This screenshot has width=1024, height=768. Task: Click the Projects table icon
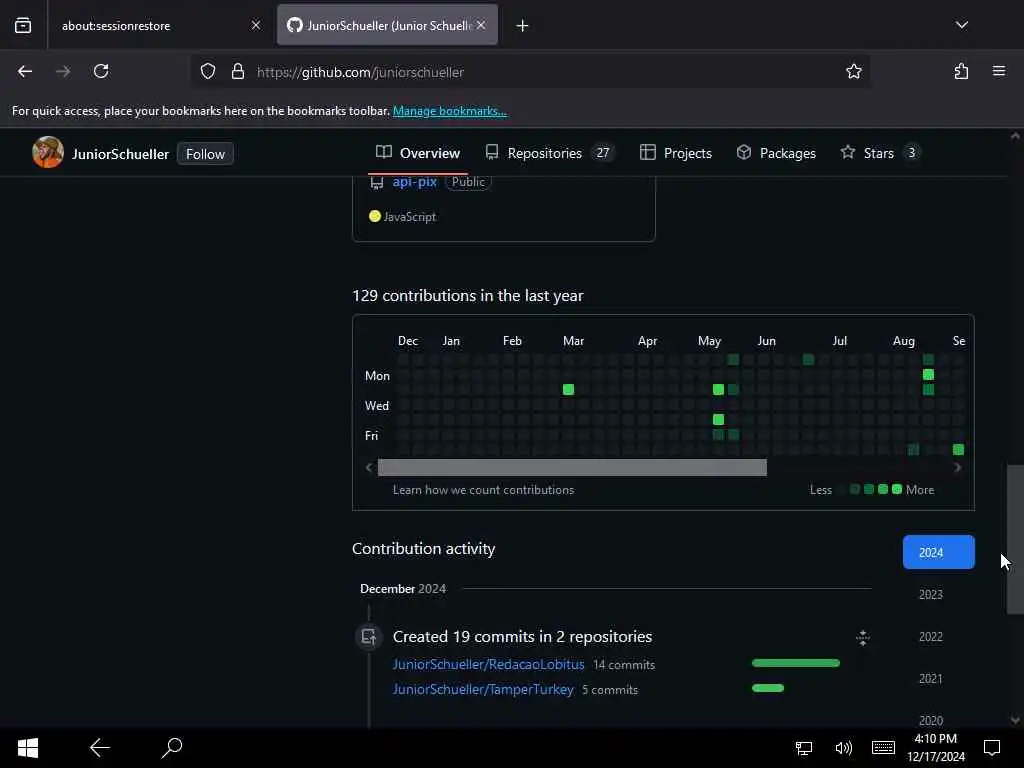pyautogui.click(x=647, y=153)
